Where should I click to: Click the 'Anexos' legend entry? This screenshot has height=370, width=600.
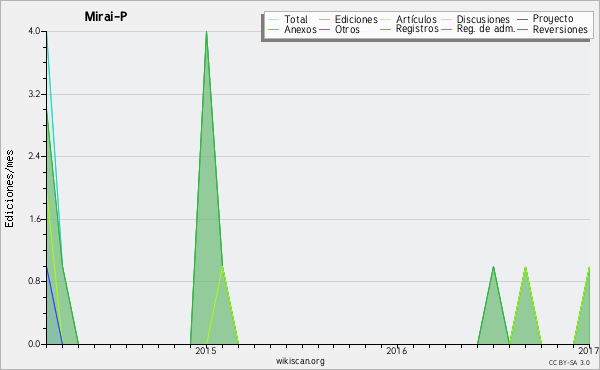click(300, 29)
